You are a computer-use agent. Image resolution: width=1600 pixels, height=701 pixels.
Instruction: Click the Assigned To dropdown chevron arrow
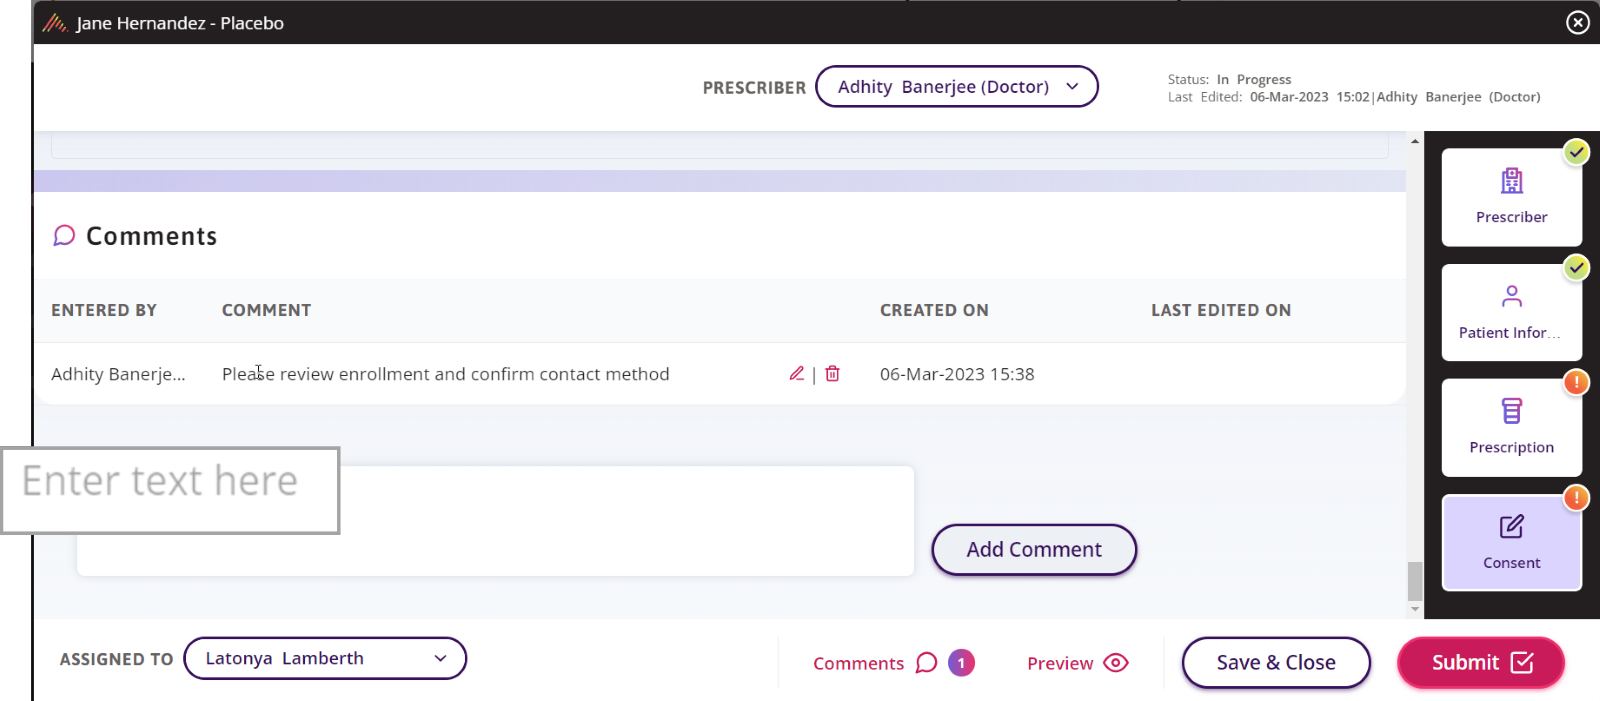(440, 659)
